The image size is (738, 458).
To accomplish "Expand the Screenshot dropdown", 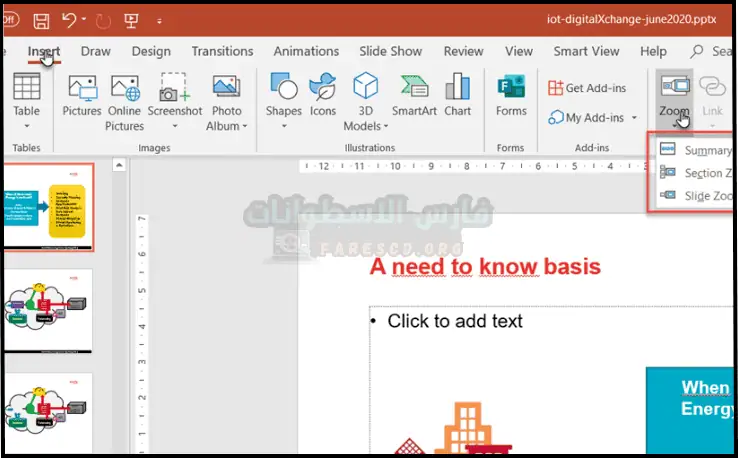I will (x=175, y=126).
